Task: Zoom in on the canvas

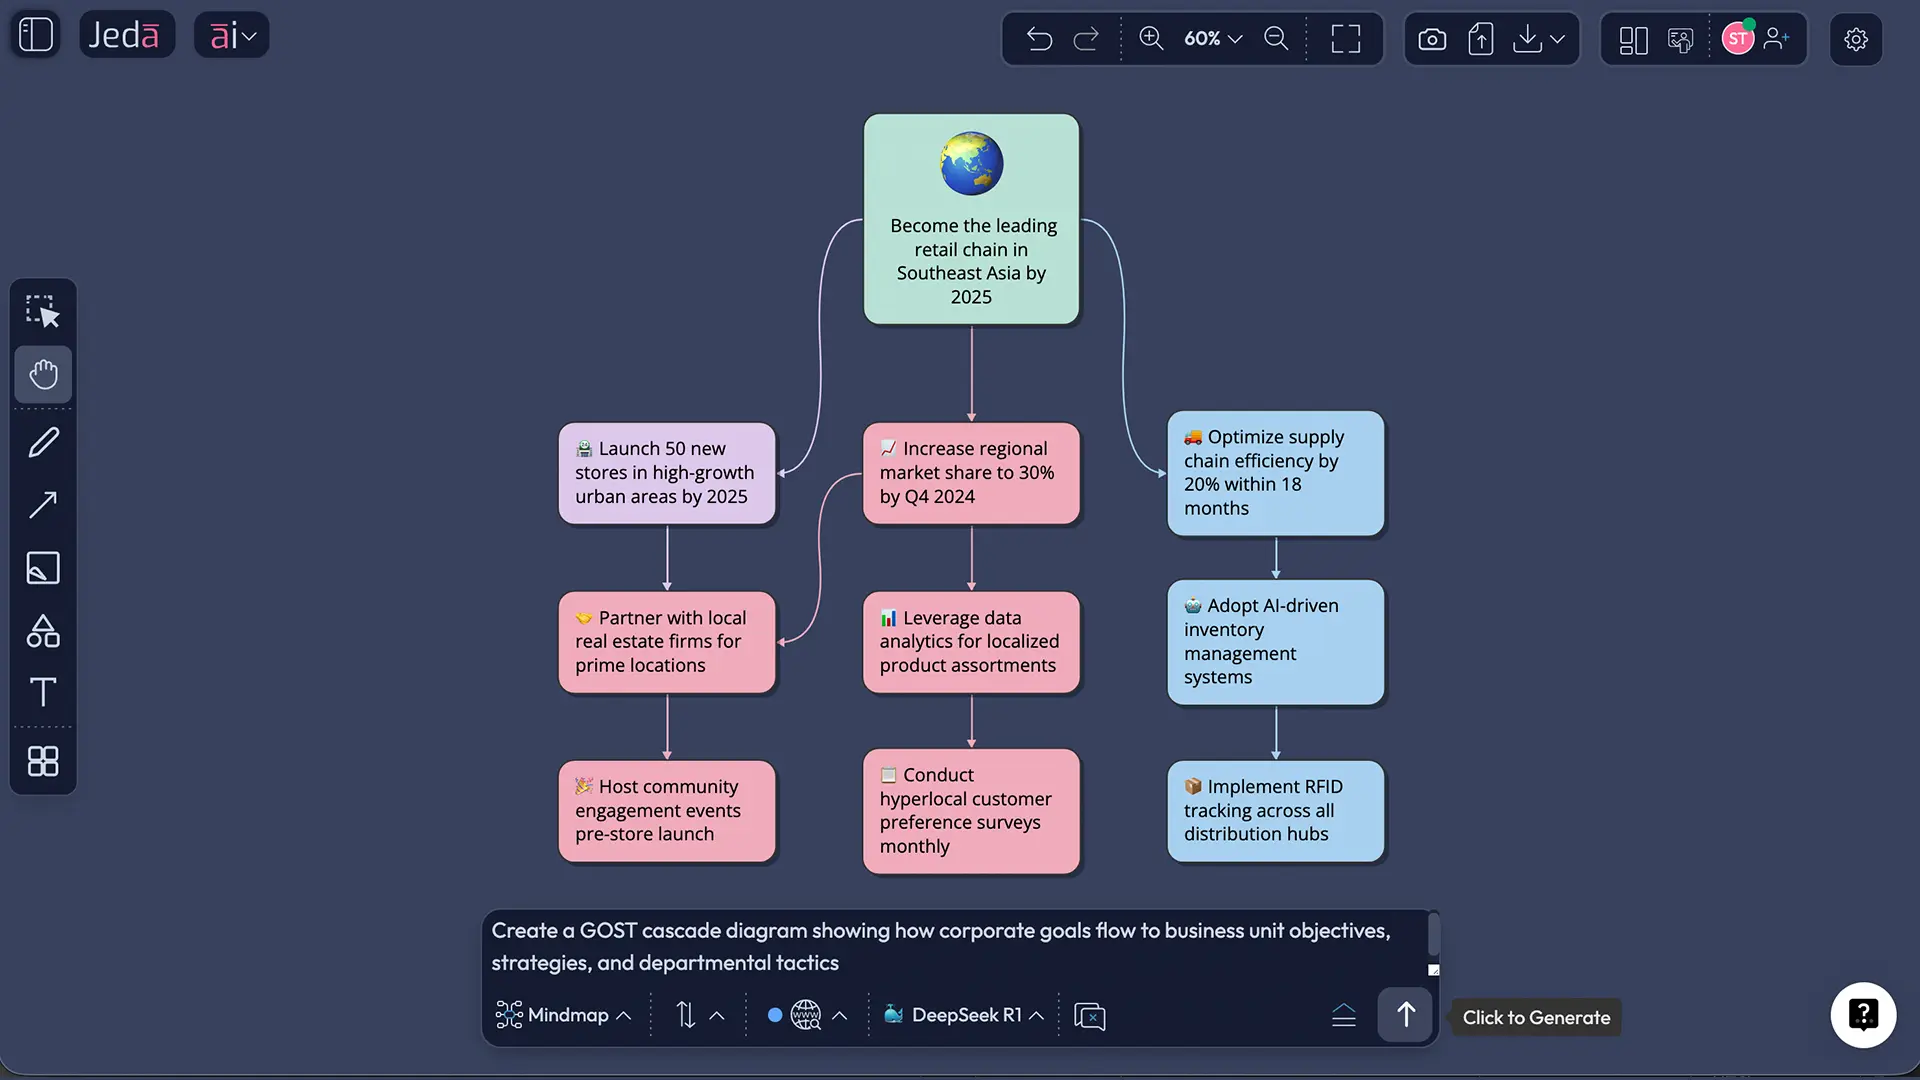Action: 1151,38
